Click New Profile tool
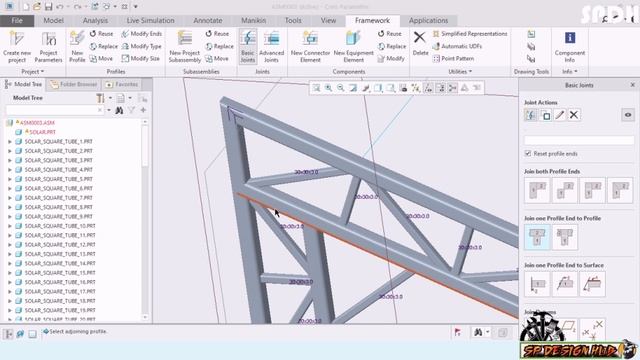This screenshot has width=640, height=360. 77,47
